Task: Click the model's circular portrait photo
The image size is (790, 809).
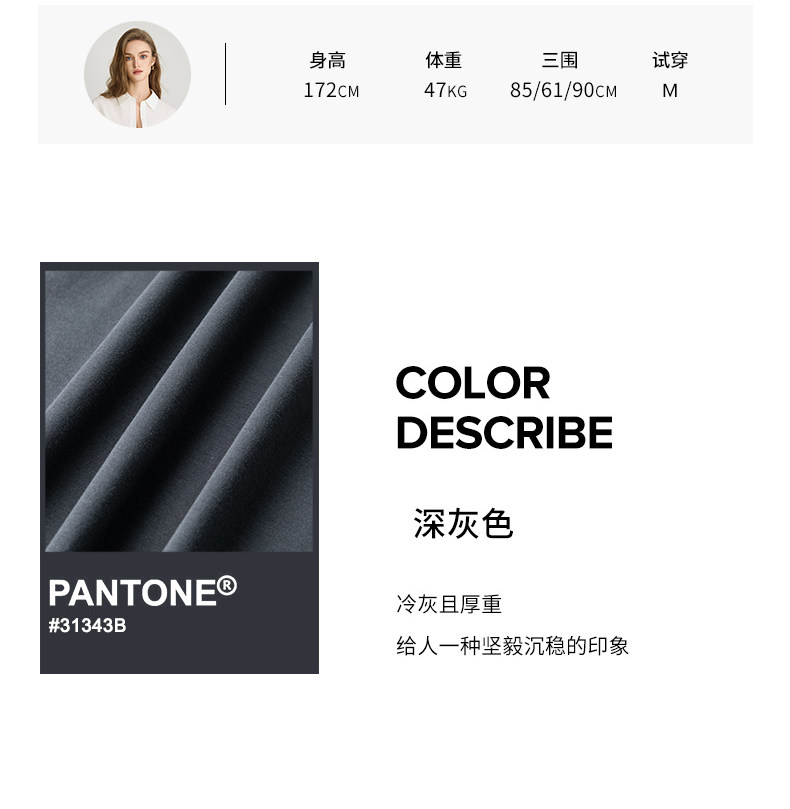Action: click(x=137, y=74)
